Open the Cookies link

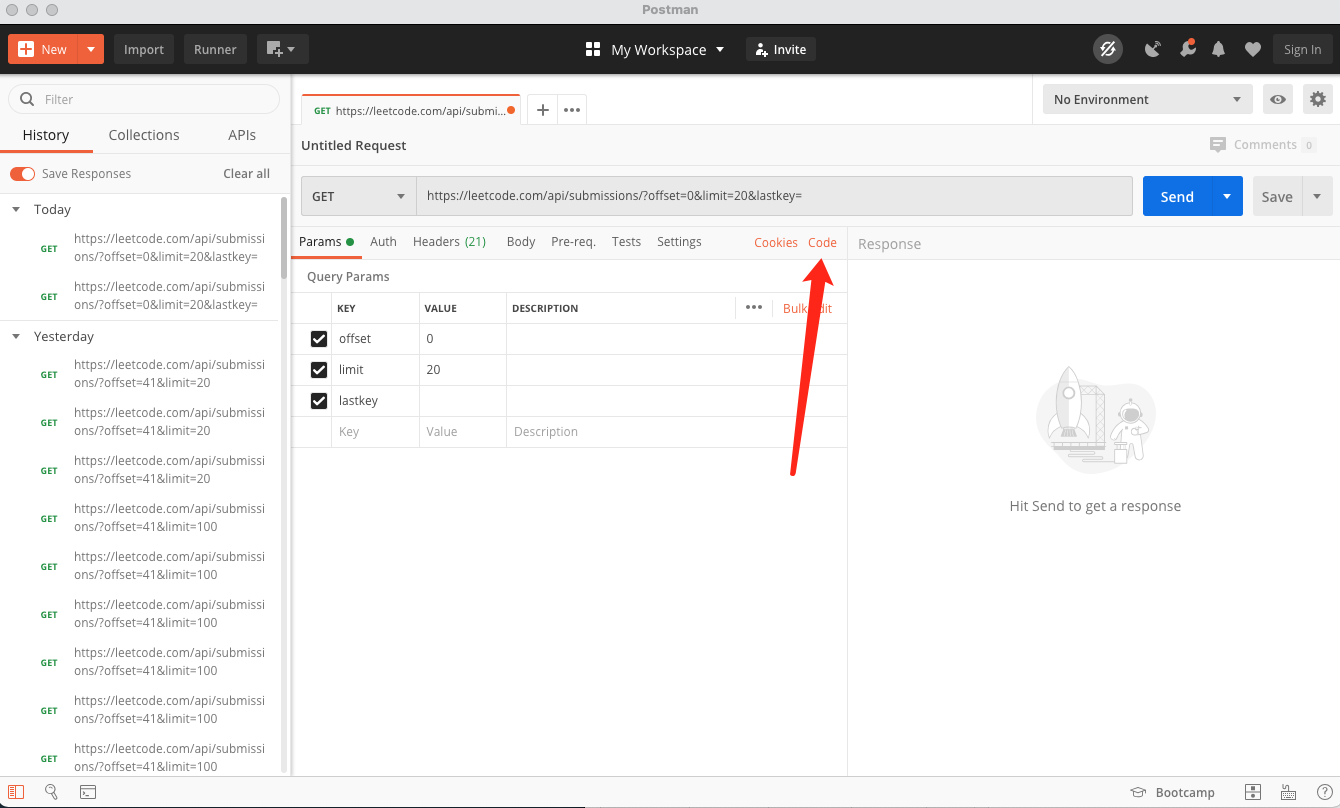coord(776,243)
